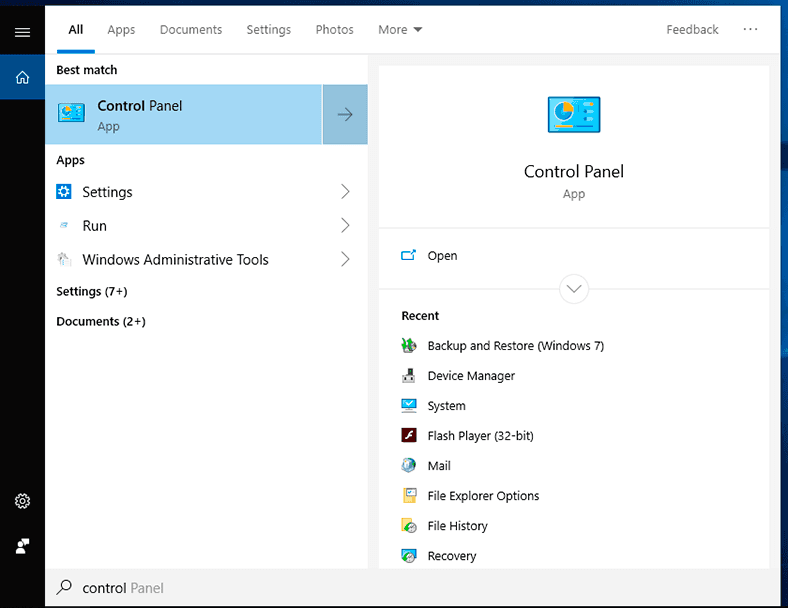
Task: Click the Control Panel best match icon
Action: [71, 113]
